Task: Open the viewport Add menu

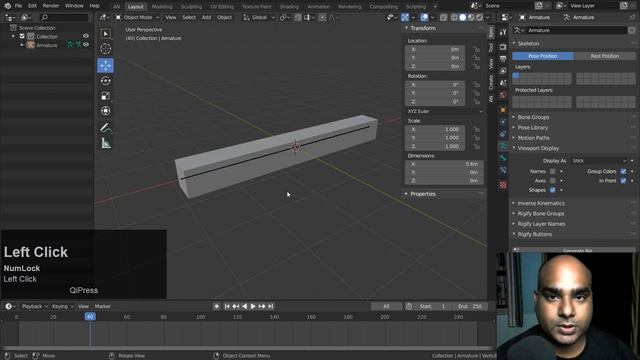Action: pyautogui.click(x=207, y=18)
